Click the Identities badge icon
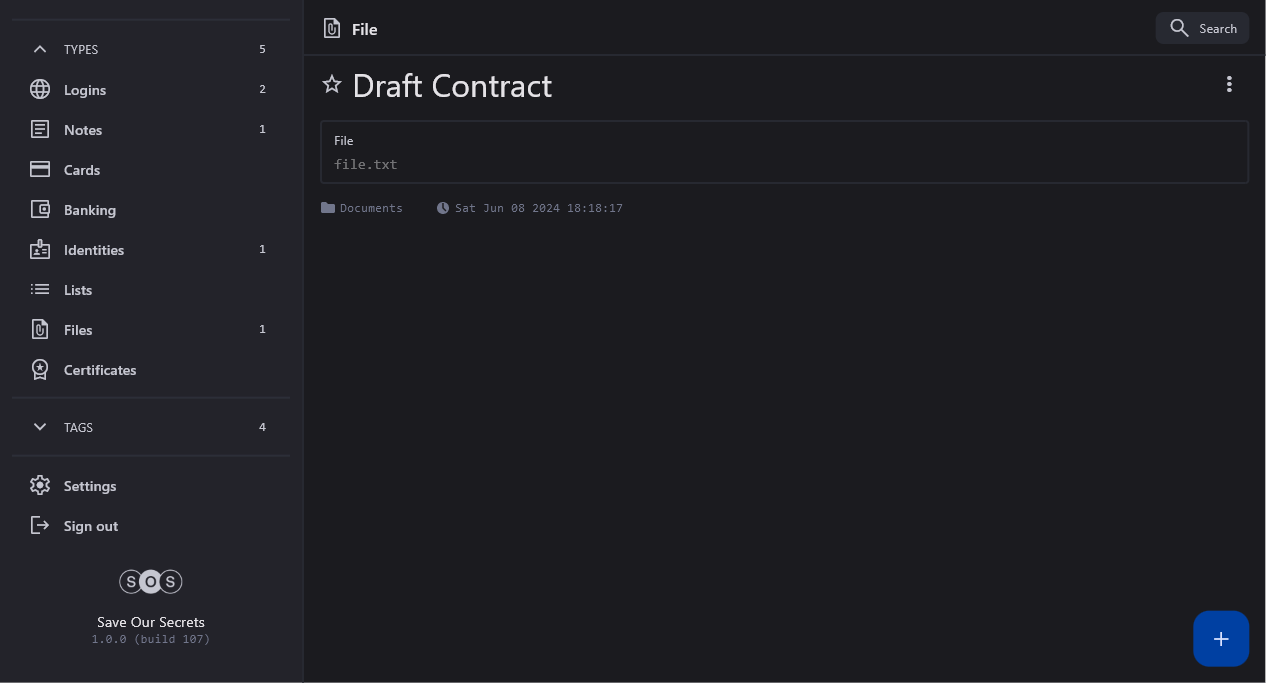Viewport: 1266px width, 683px height. coord(40,250)
